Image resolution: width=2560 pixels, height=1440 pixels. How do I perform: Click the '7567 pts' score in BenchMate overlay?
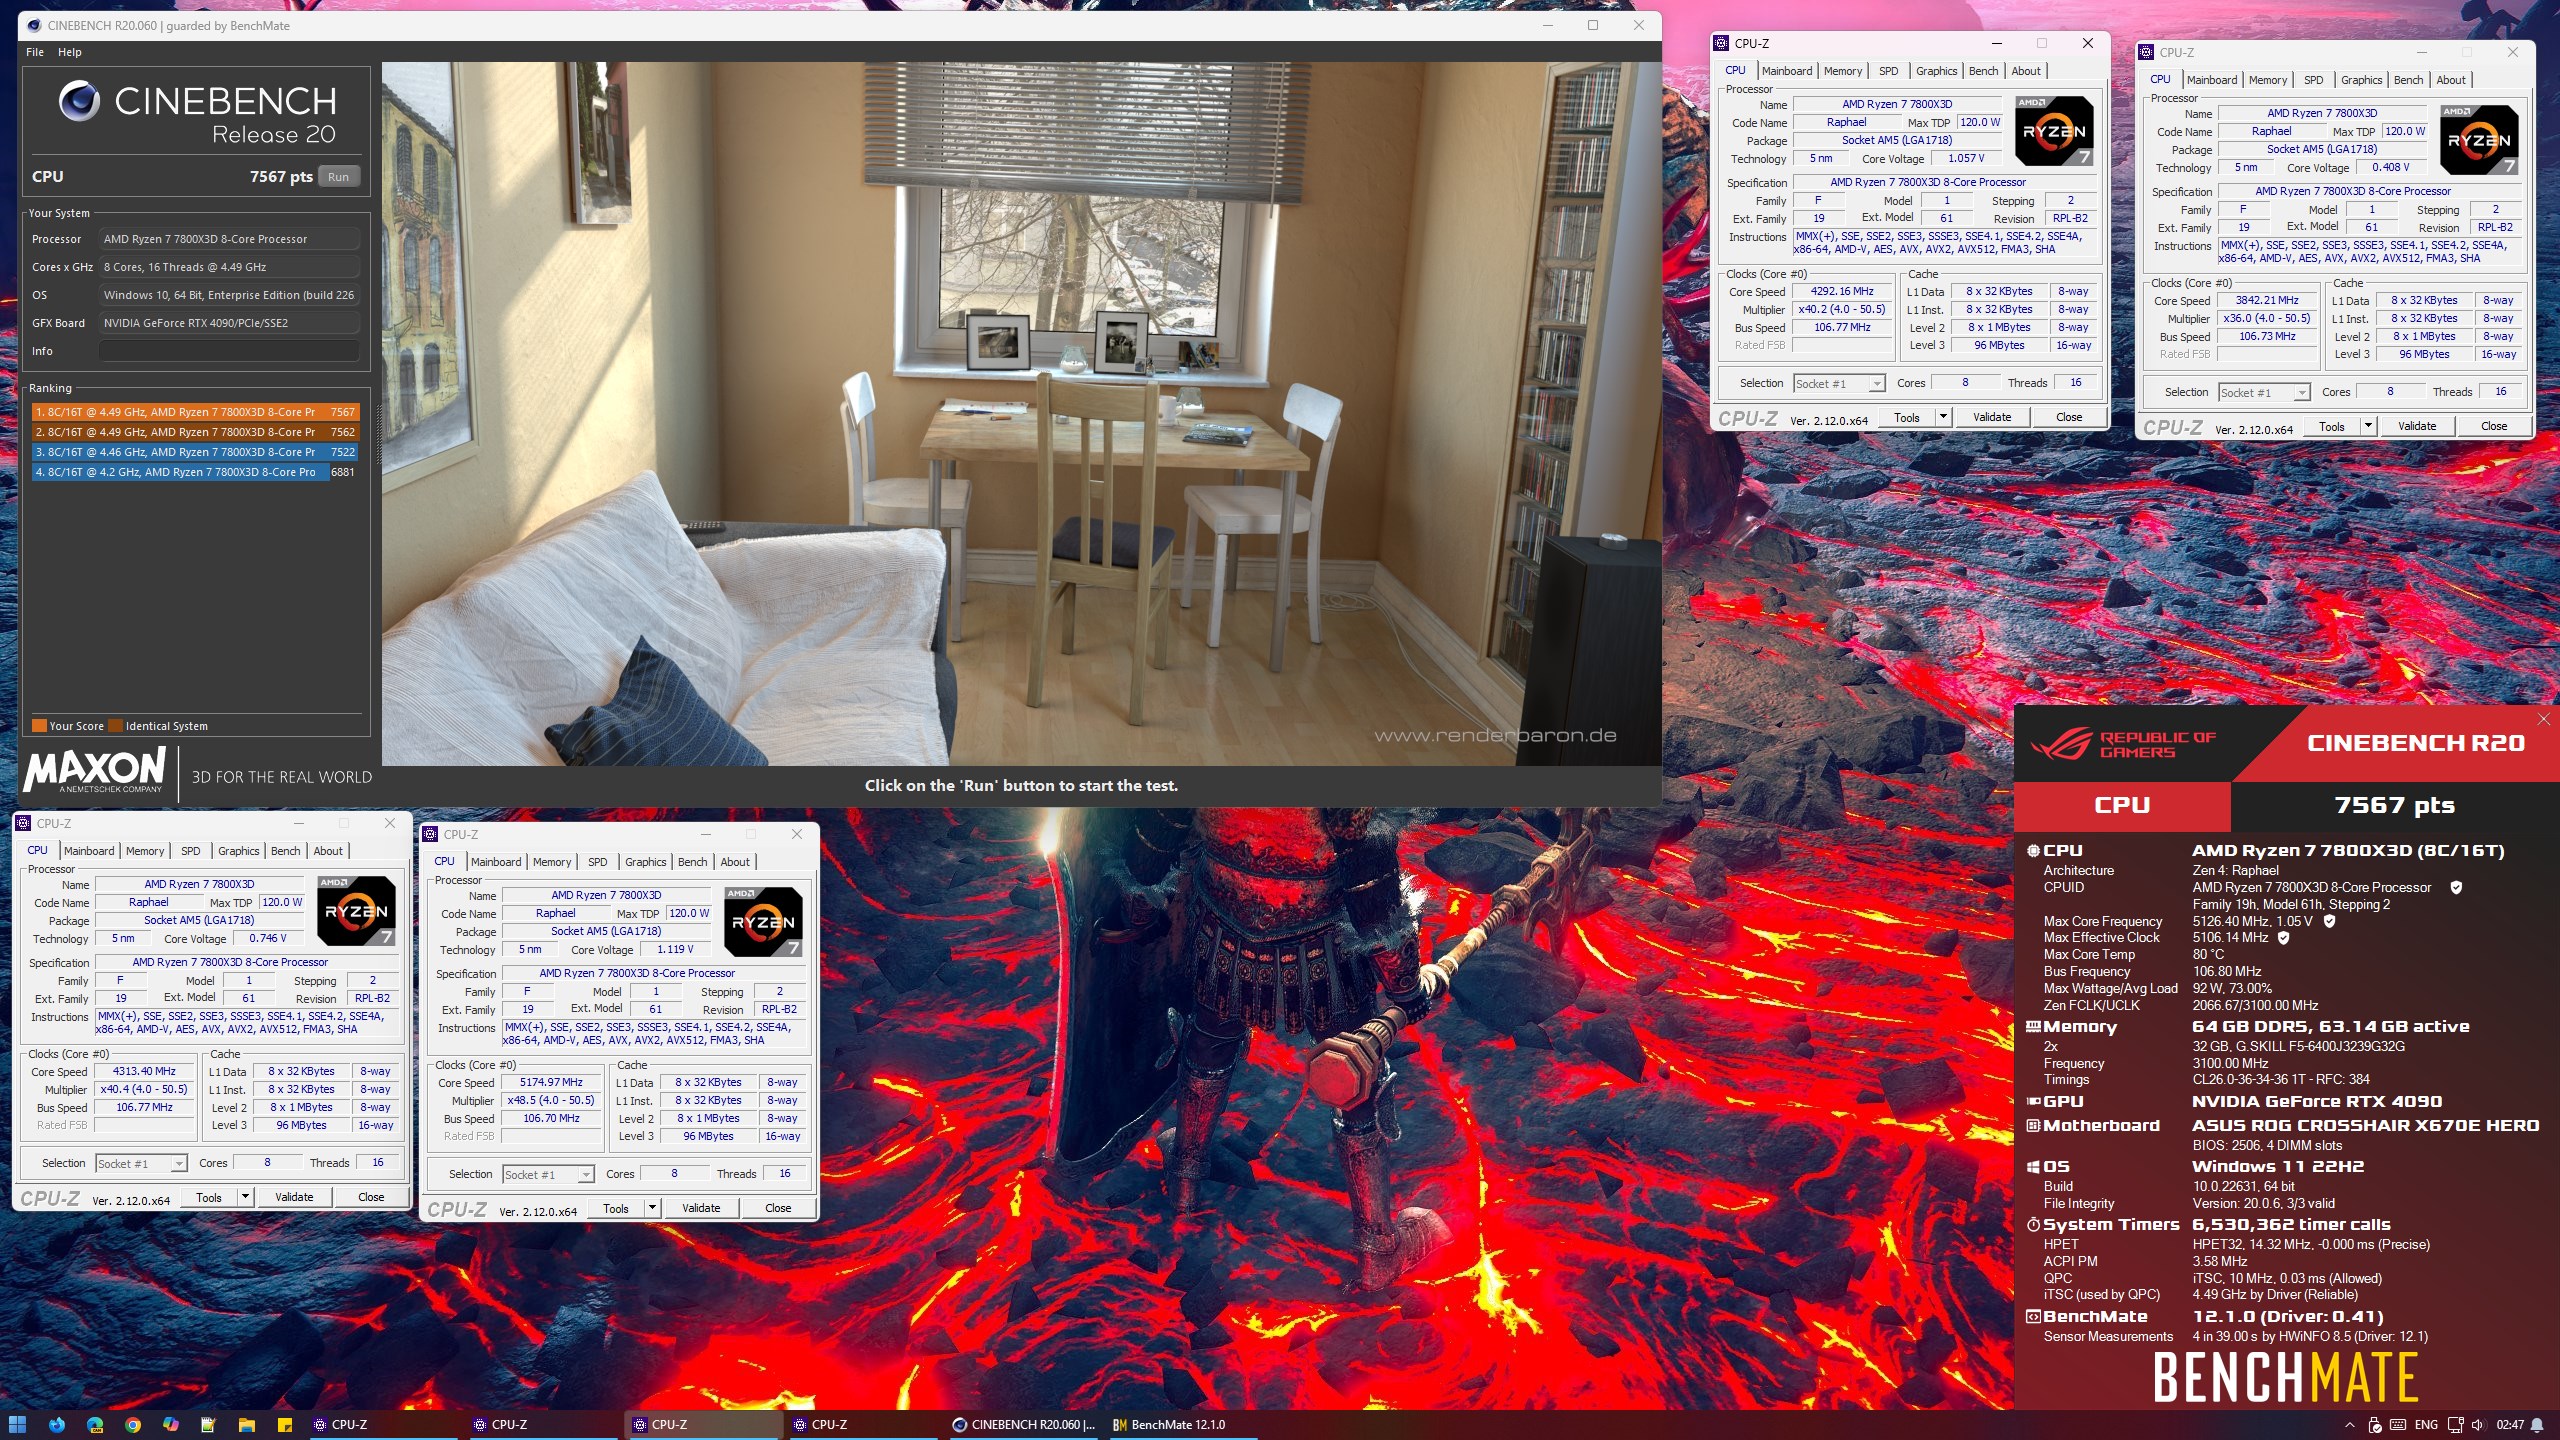click(x=2394, y=806)
